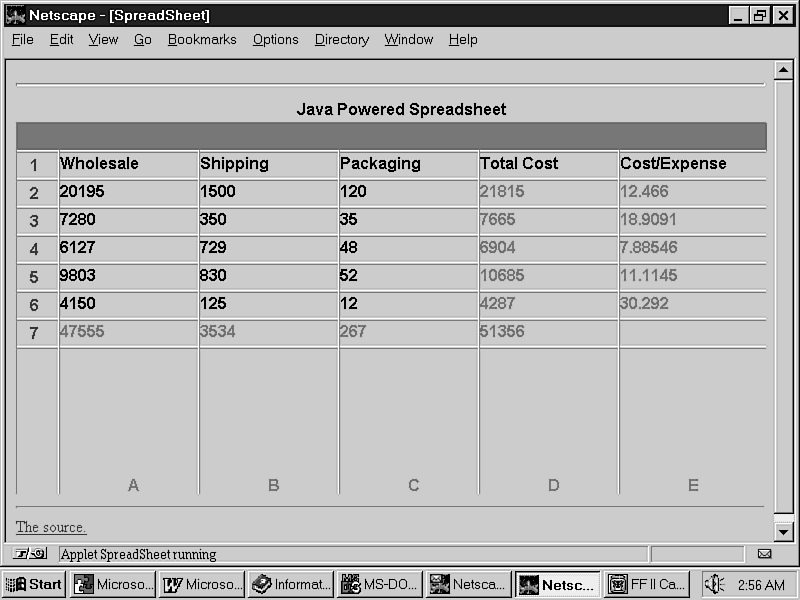Open the mail envelope icon in status bar

pos(764,554)
